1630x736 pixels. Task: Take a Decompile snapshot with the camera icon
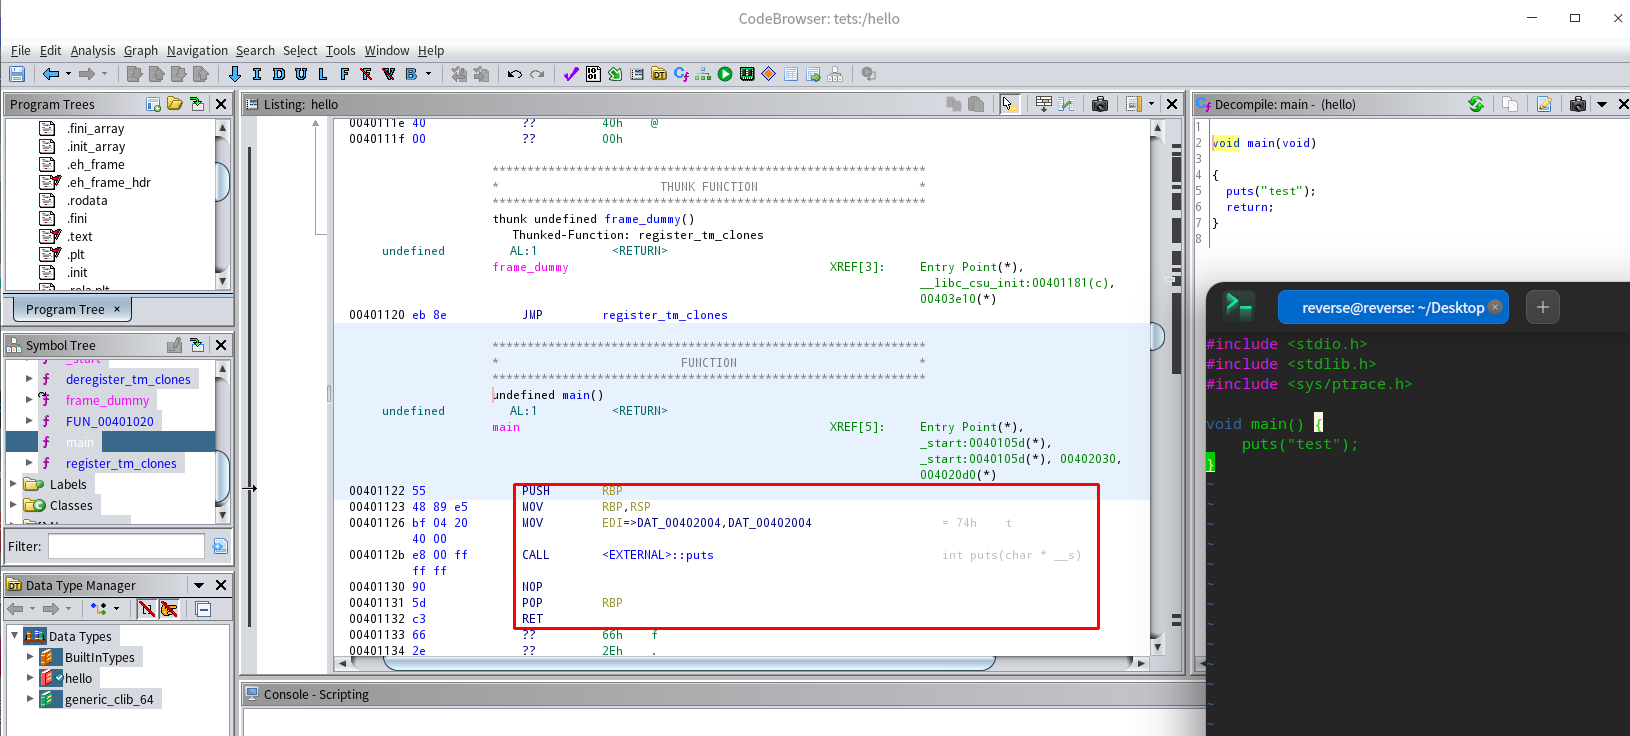(1578, 104)
